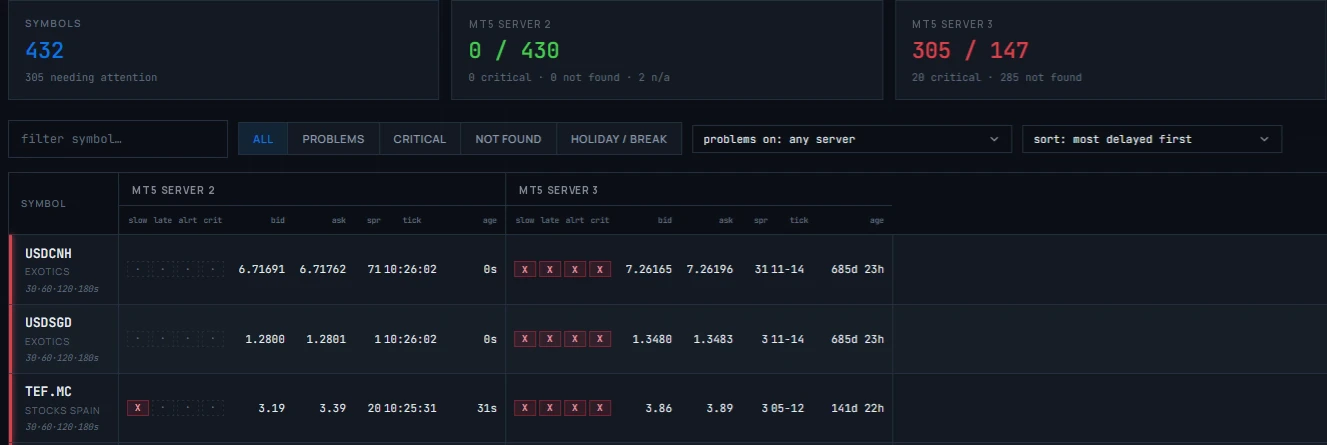Click the TEF.MC Server 3 crit X indicator
The image size is (1327, 445).
pos(599,408)
